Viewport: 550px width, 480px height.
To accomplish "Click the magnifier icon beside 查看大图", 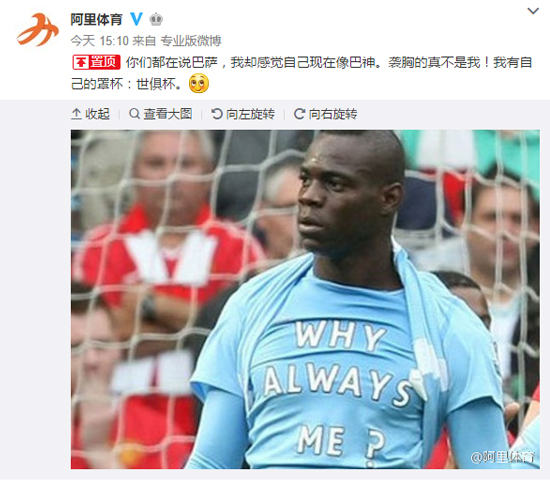I will (134, 114).
